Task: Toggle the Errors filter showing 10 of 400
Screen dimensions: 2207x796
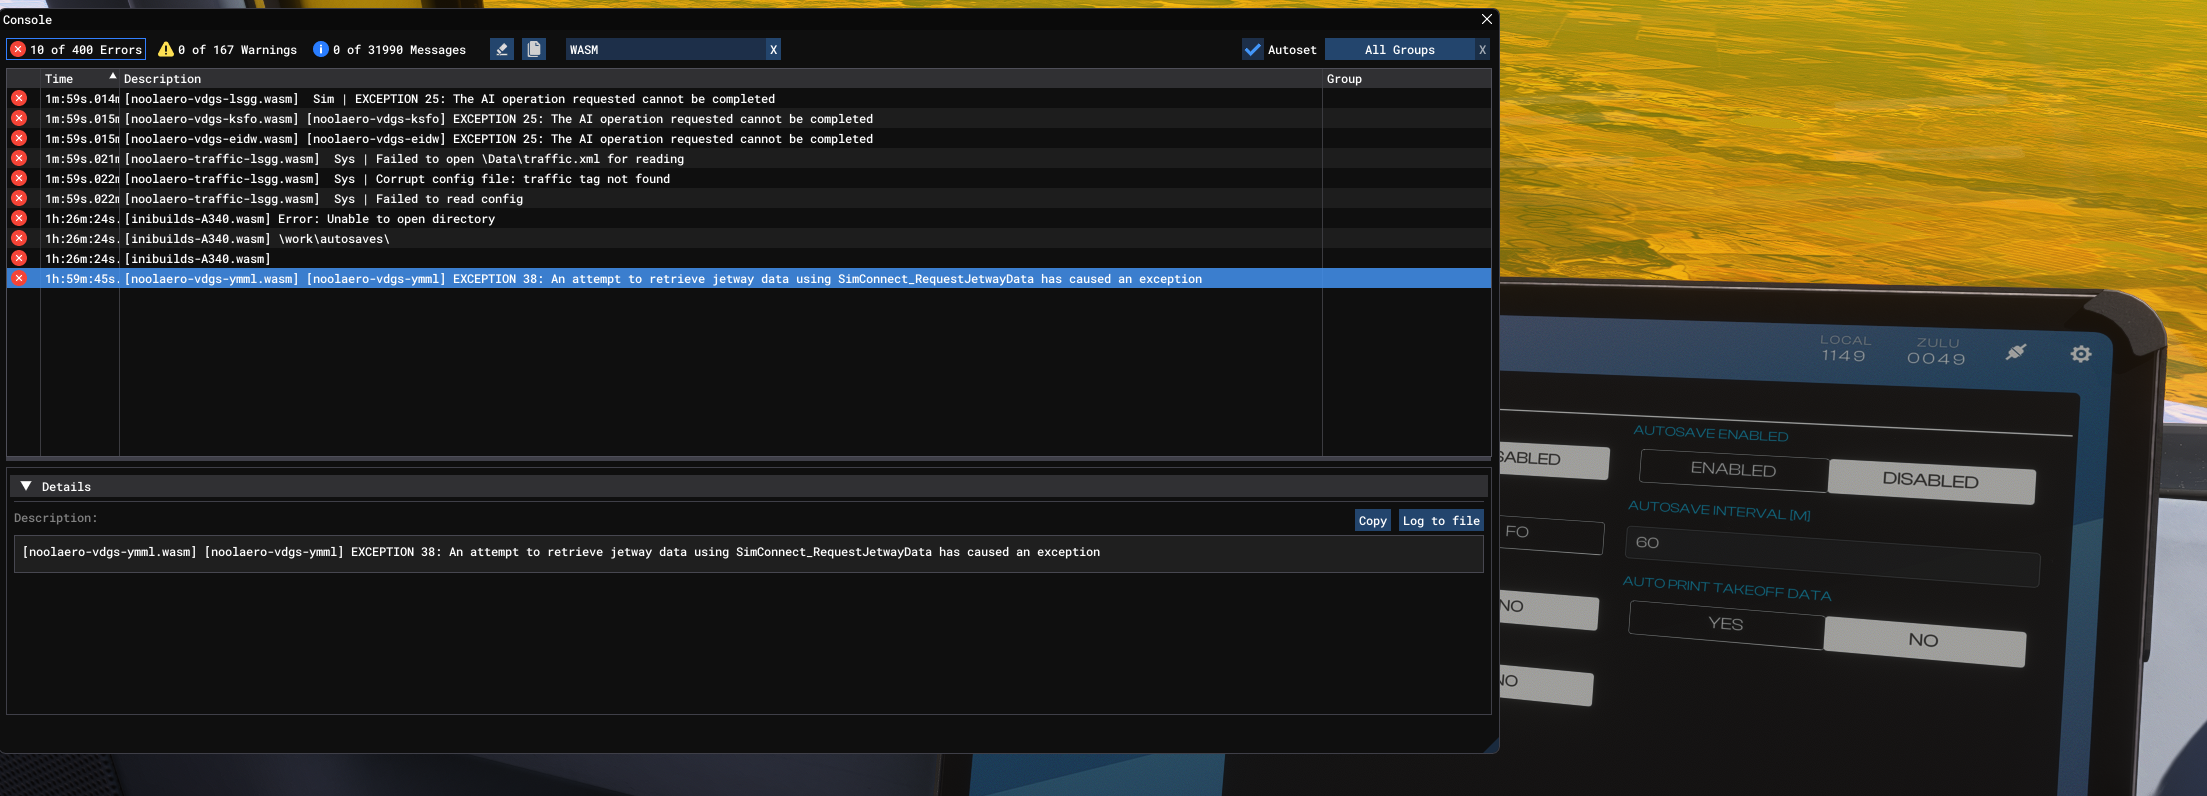Action: pyautogui.click(x=76, y=49)
